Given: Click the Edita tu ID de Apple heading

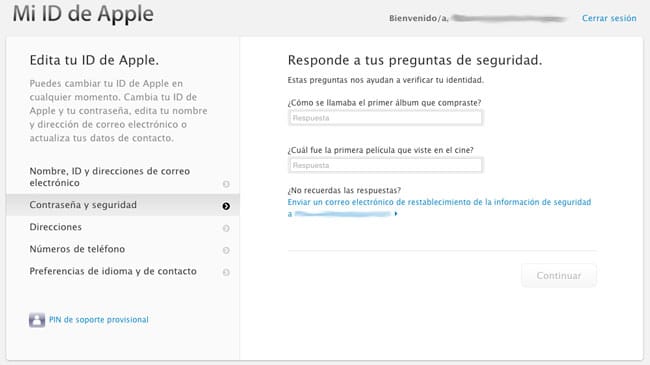Looking at the screenshot, I should pyautogui.click(x=94, y=61).
